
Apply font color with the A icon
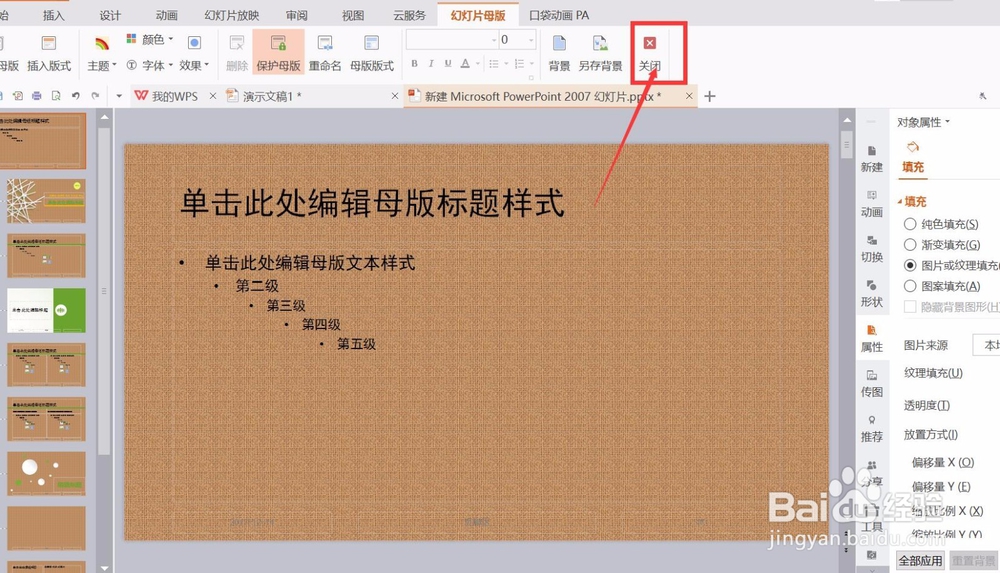tap(466, 63)
